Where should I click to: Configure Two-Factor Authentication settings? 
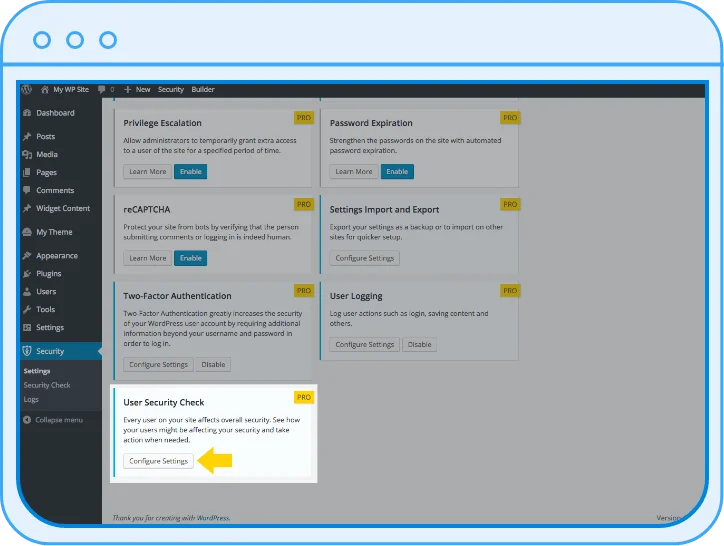coord(158,364)
